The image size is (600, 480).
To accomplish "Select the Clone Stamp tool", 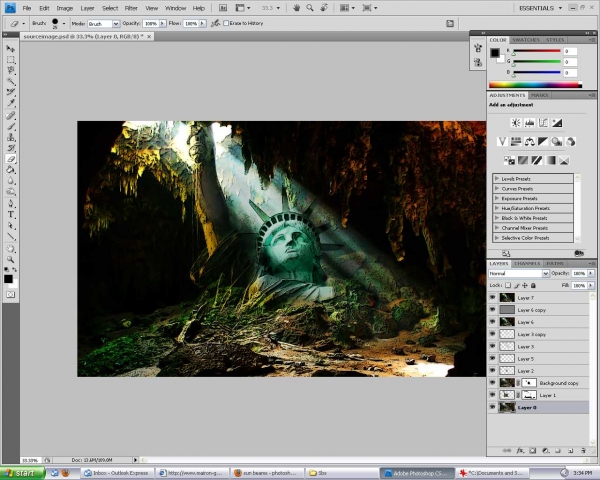I will click(x=10, y=137).
